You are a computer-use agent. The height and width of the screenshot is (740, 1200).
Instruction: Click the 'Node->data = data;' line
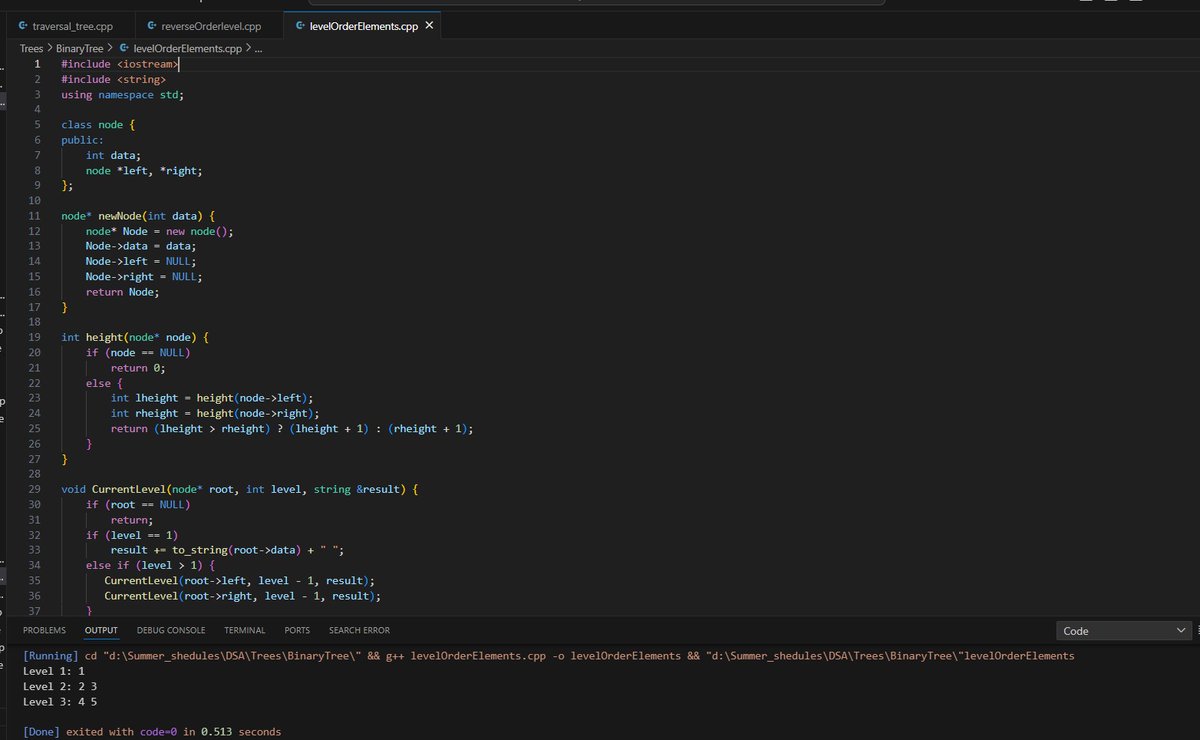(142, 246)
